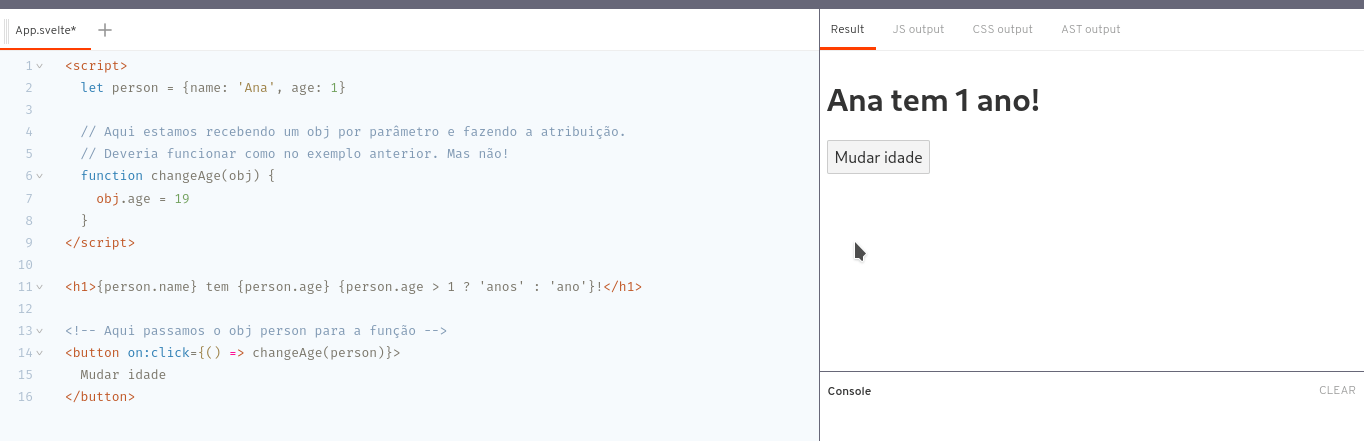Click the closing </script> tag on line 9
The width and height of the screenshot is (1364, 441).
click(x=100, y=242)
